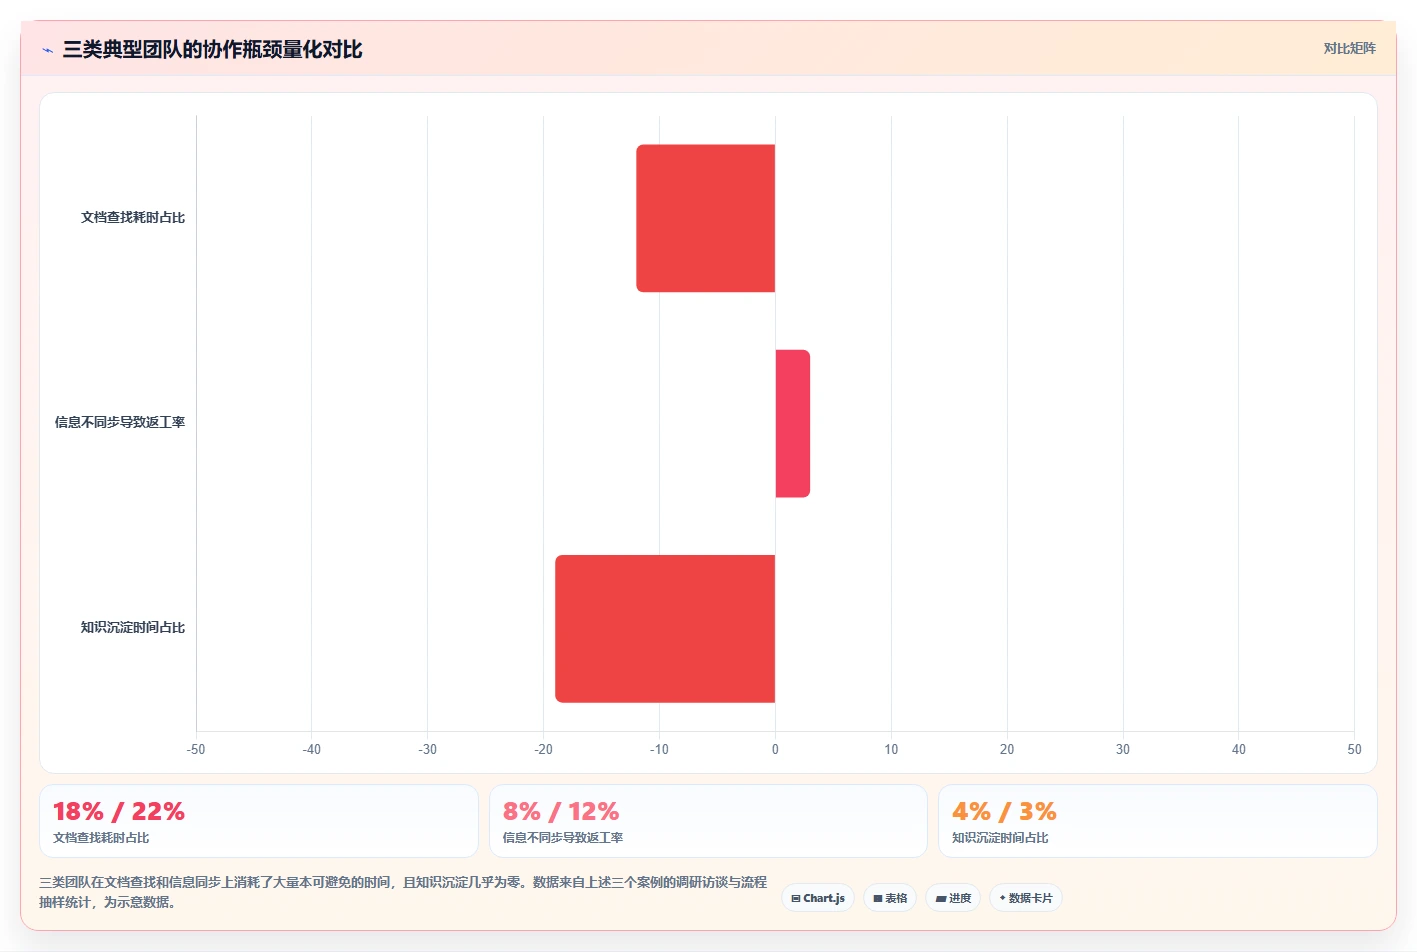Viewport: 1417px width, 952px height.
Task: Click the Chart.js tag chip
Action: 818,898
